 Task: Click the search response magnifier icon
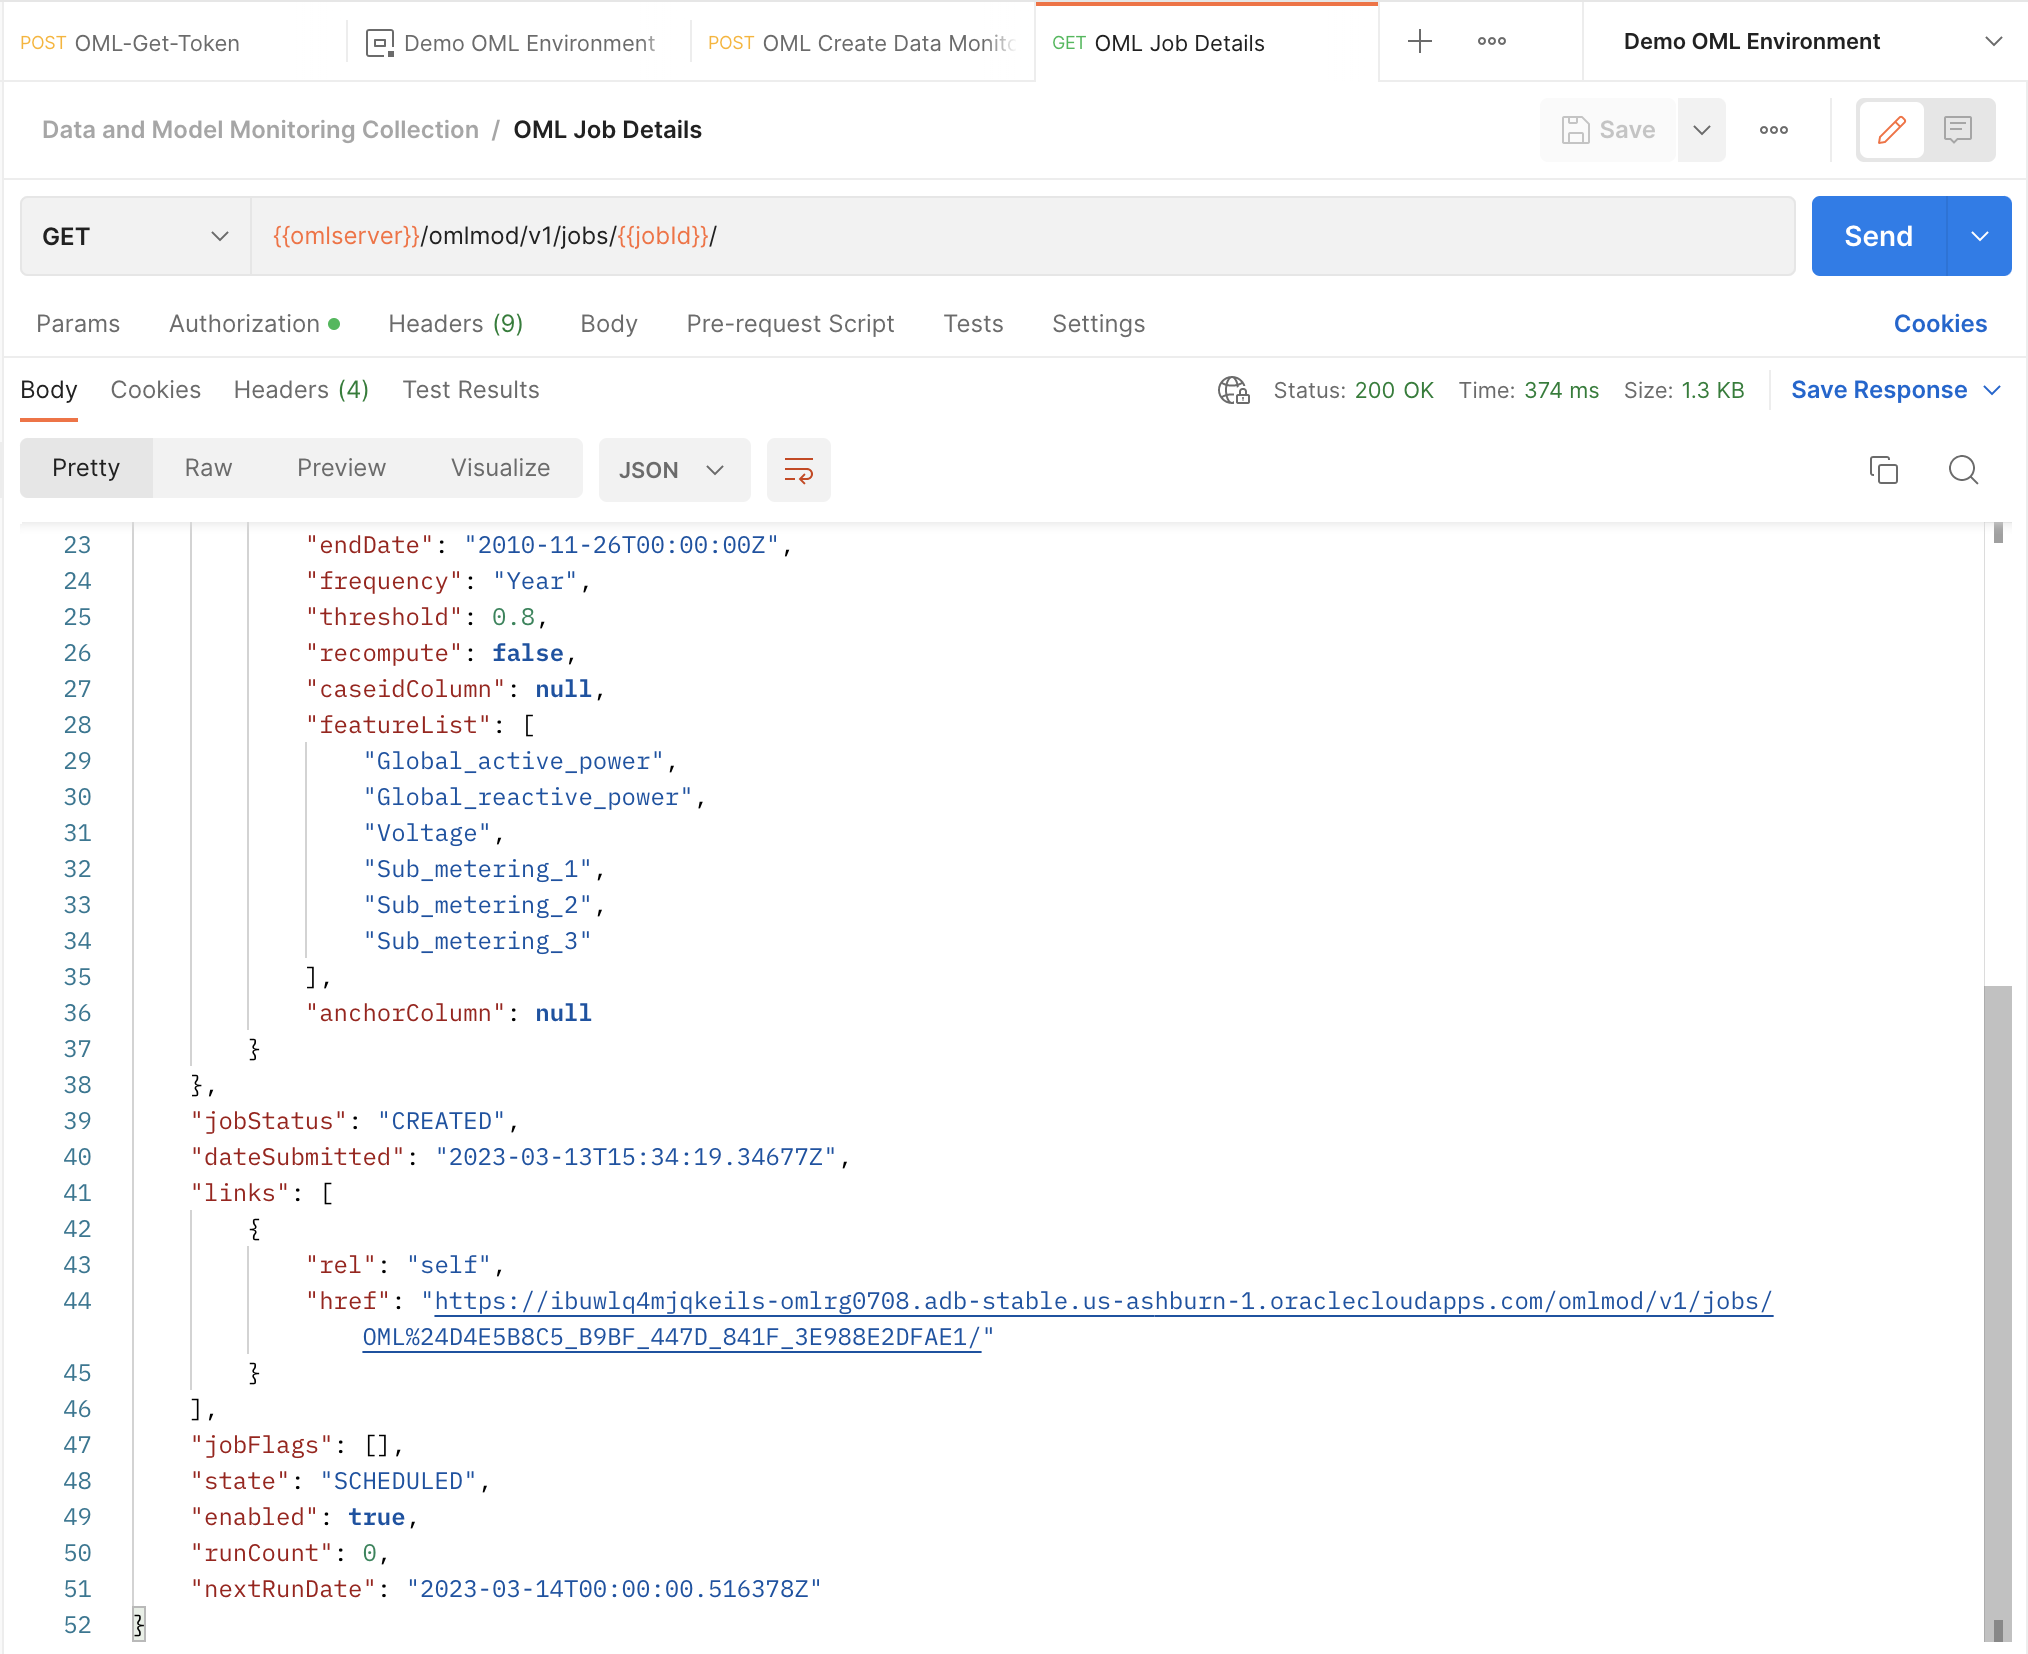click(1963, 470)
